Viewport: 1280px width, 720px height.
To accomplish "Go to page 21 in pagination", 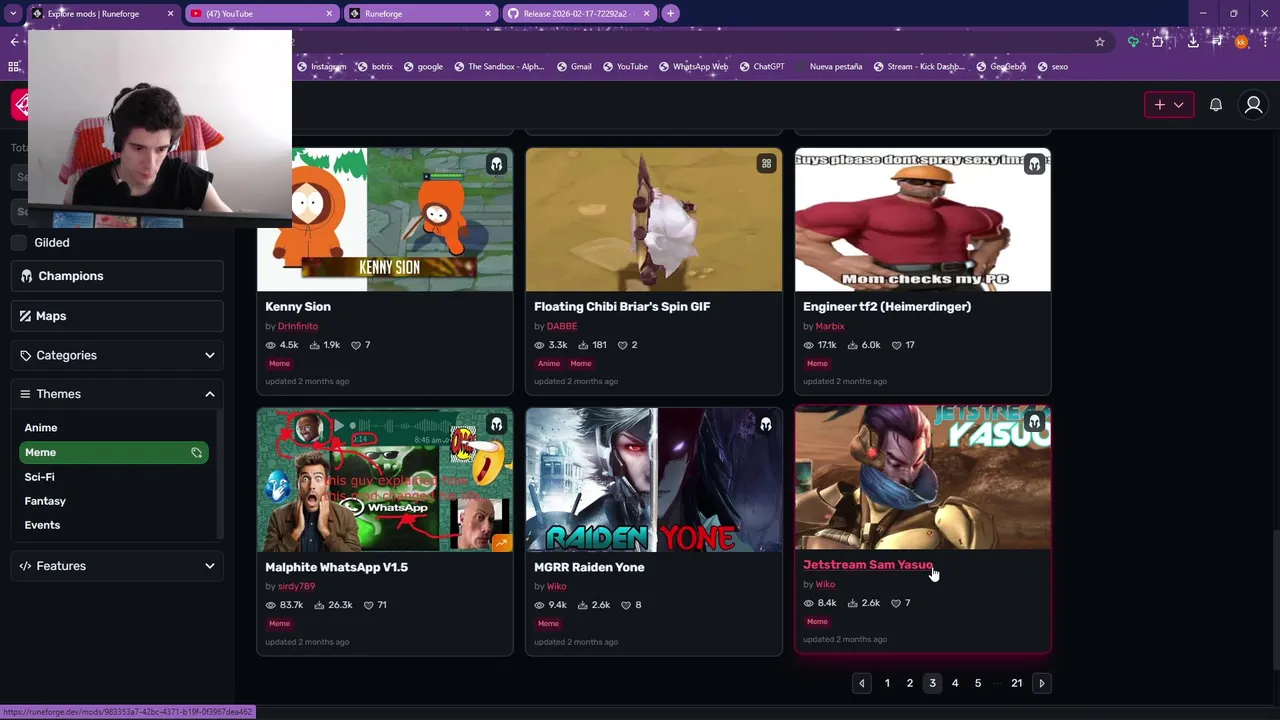I will click(x=1016, y=683).
